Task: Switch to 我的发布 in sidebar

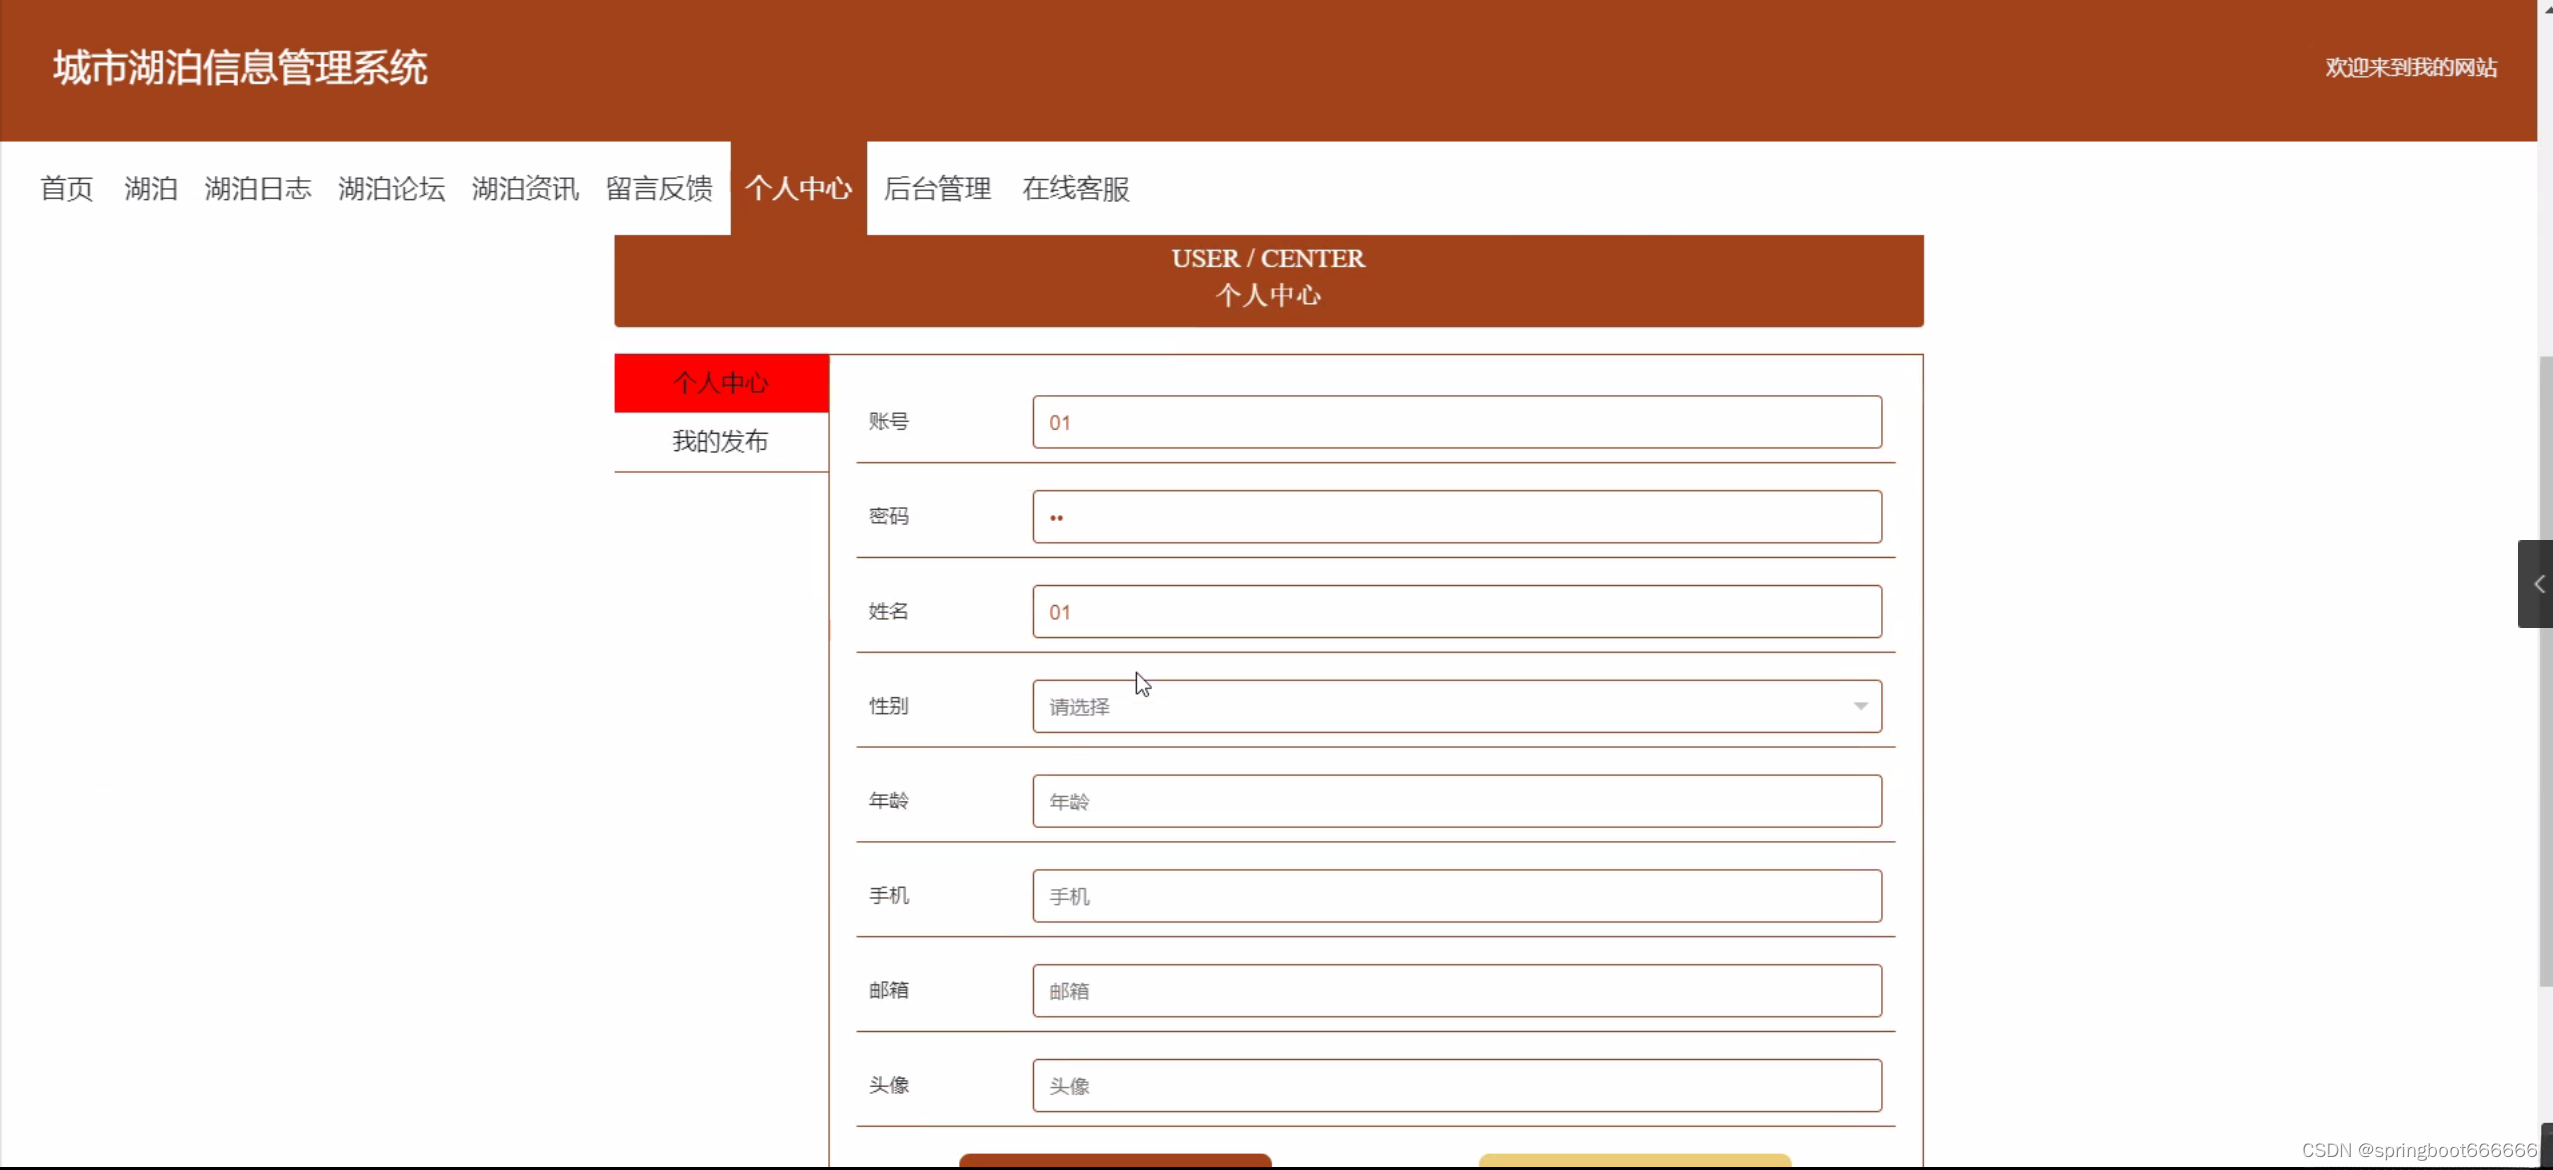Action: pos(721,441)
